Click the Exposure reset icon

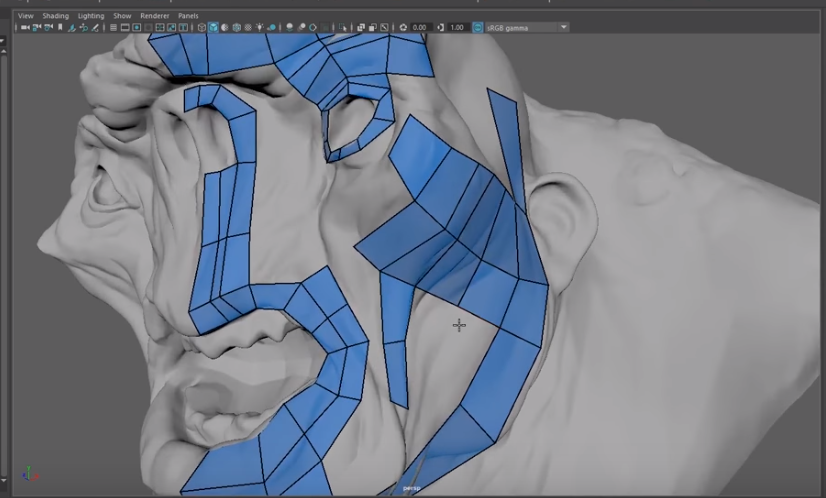coord(403,27)
